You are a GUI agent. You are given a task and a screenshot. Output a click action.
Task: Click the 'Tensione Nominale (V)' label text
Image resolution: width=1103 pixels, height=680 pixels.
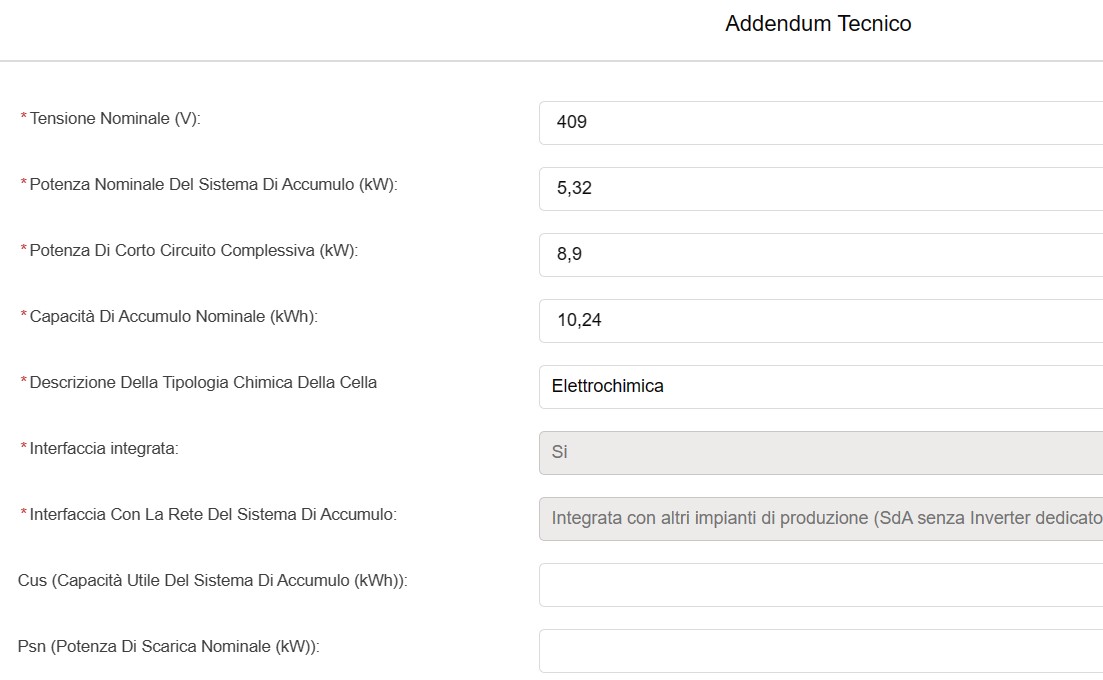tap(115, 118)
